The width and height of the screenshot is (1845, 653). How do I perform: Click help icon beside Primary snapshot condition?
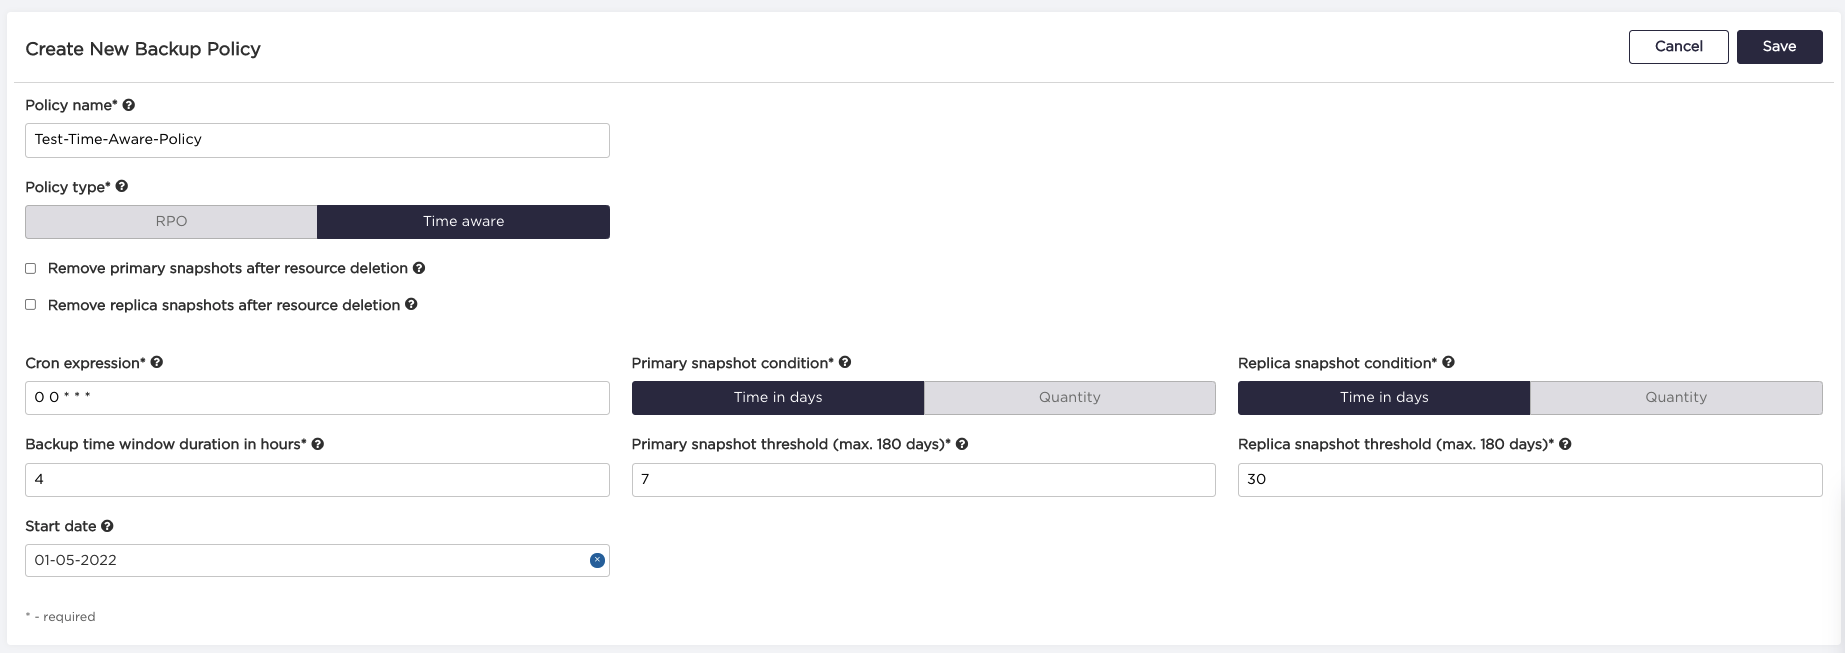click(x=845, y=363)
